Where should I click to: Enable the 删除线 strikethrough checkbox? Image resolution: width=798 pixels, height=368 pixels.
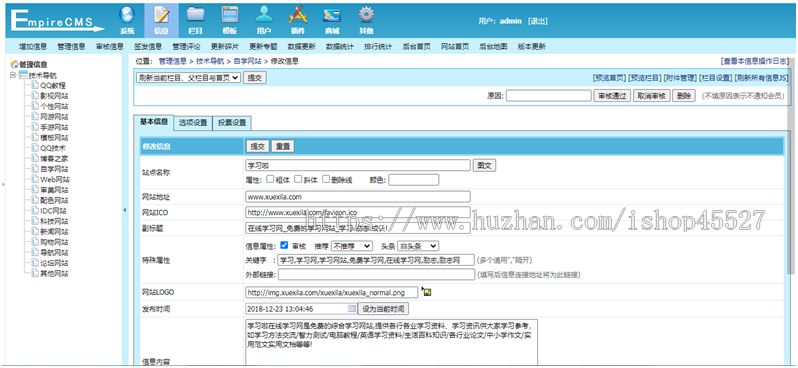pyautogui.click(x=326, y=179)
